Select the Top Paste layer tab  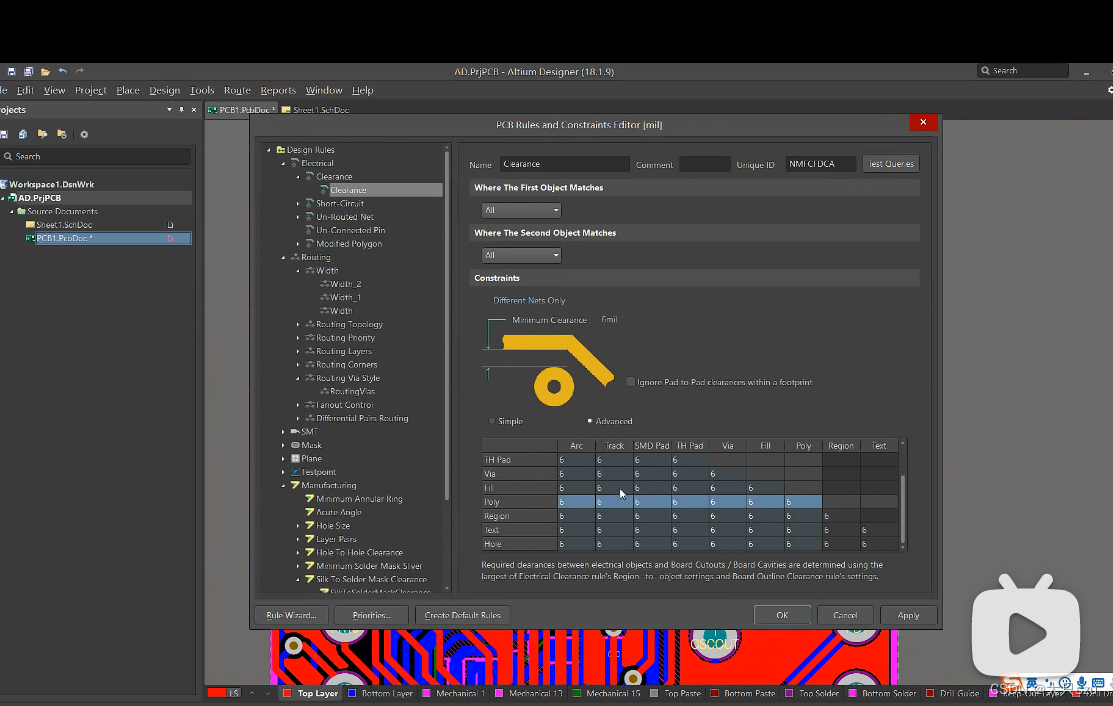[x=676, y=693]
